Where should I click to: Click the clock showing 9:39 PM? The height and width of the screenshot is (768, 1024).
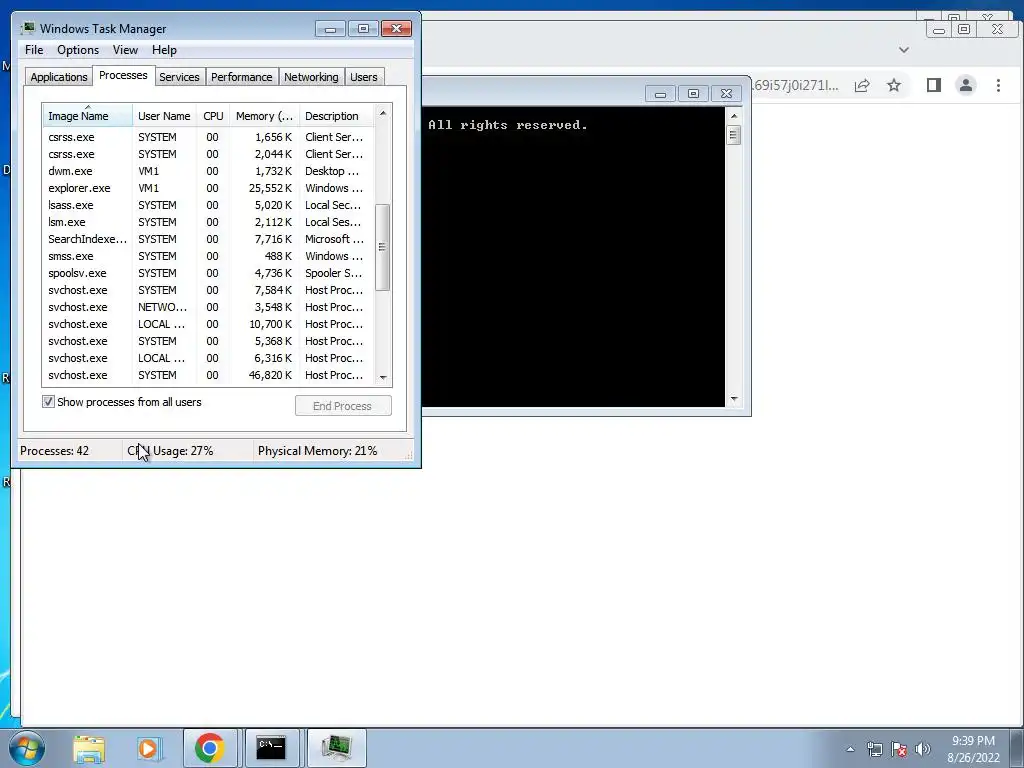(973, 741)
